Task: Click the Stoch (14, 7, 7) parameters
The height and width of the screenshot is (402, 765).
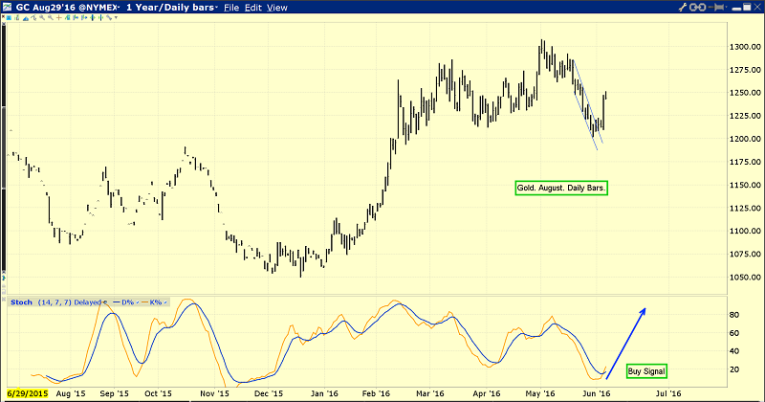Action: tap(53, 301)
